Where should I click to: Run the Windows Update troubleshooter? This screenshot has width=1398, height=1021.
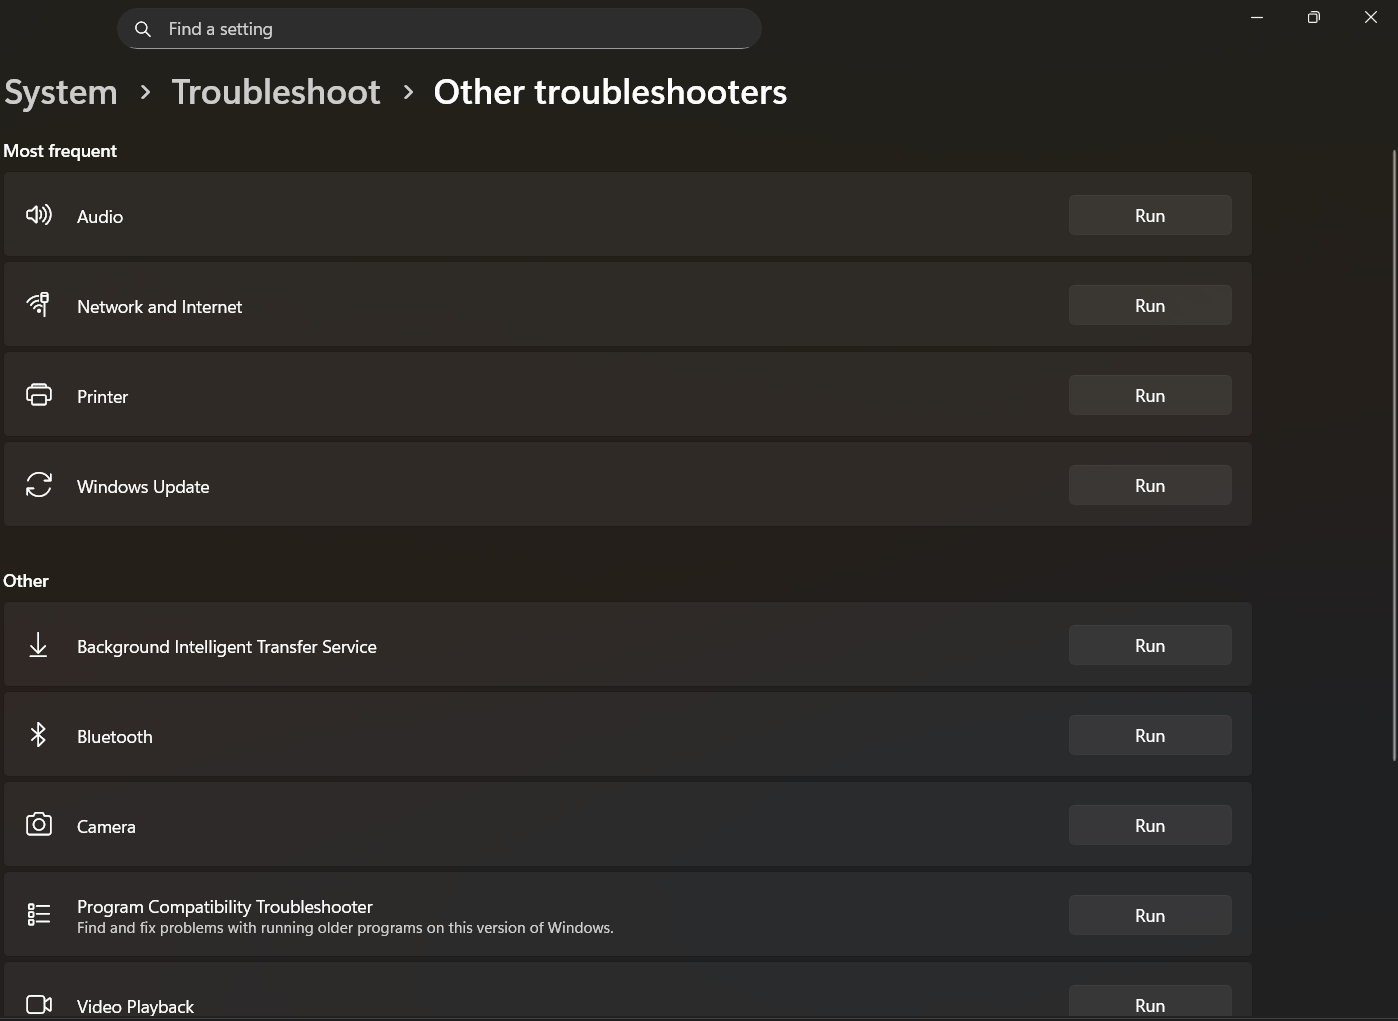coord(1150,485)
